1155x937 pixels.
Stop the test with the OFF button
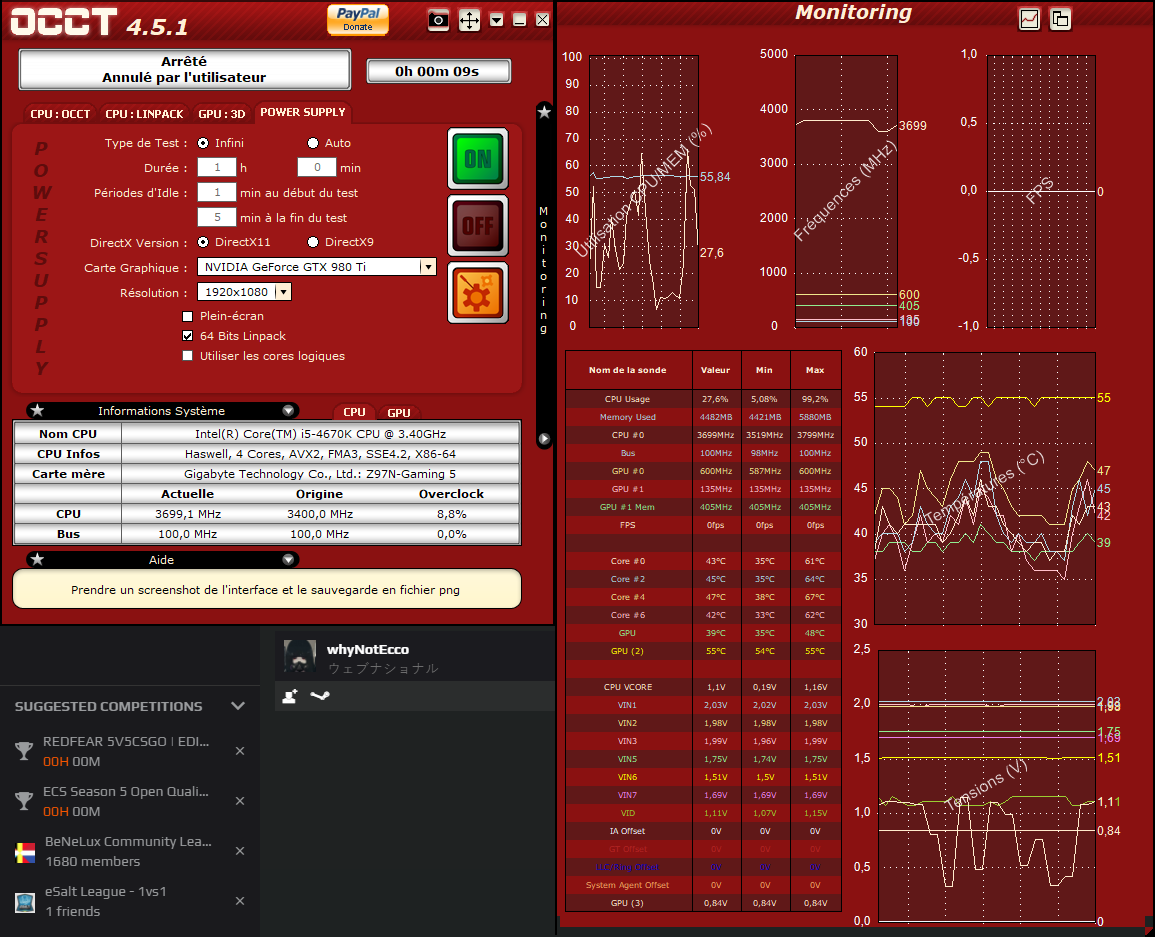[478, 225]
